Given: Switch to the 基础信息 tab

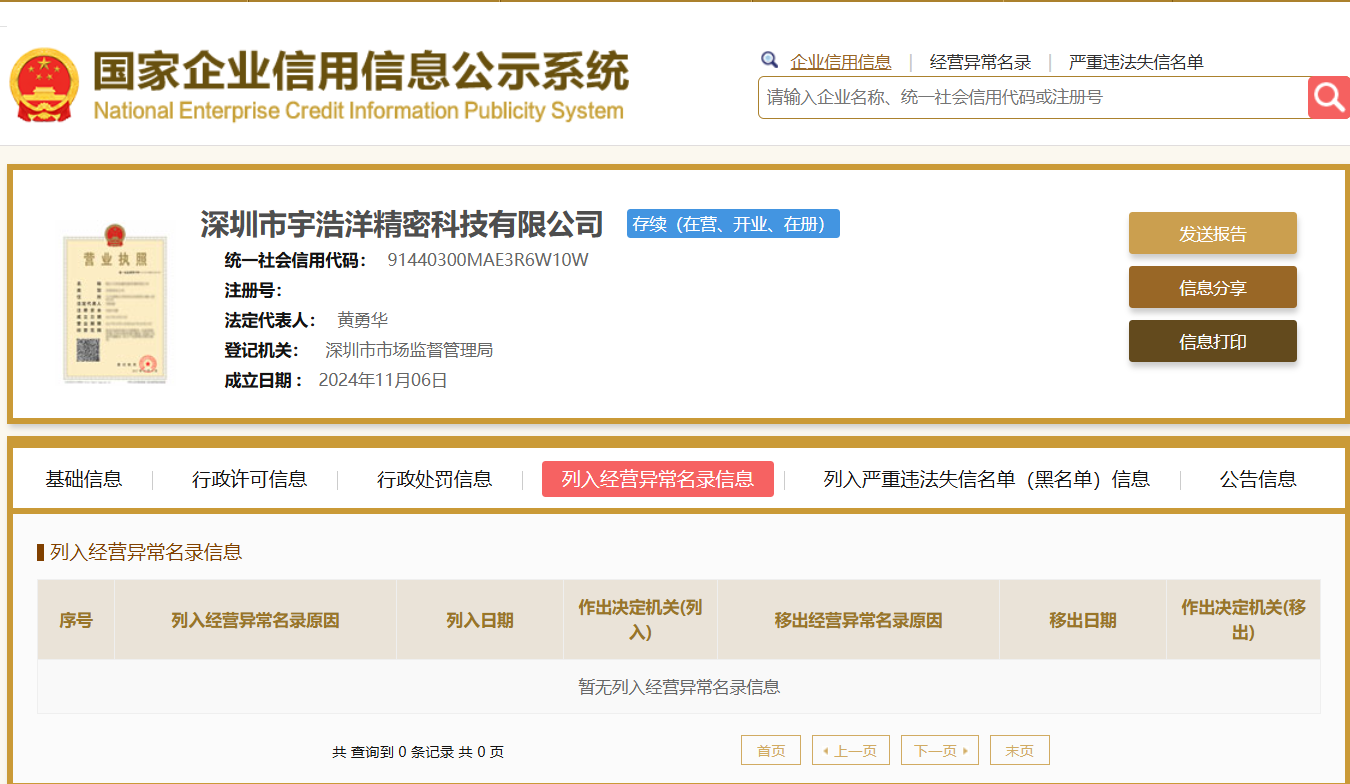Looking at the screenshot, I should tap(84, 479).
